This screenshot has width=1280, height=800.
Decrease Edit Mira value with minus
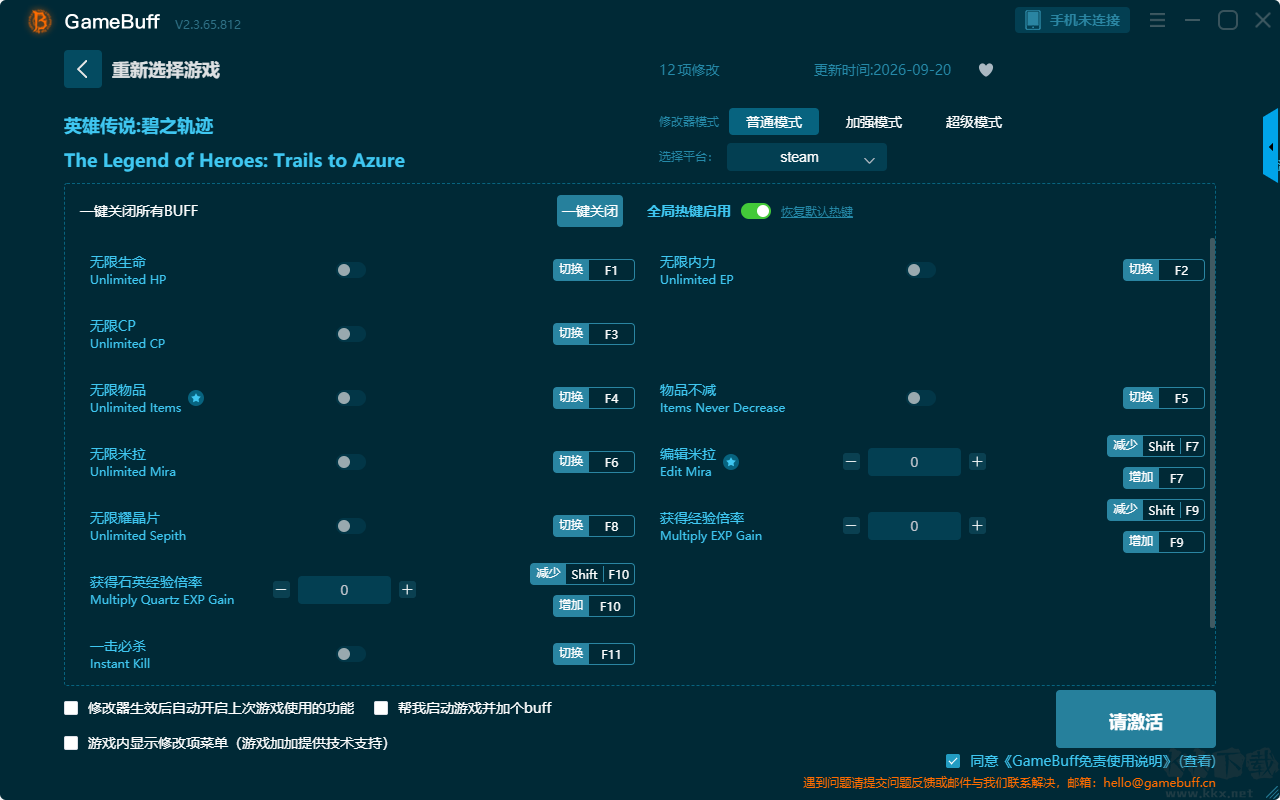tap(851, 462)
